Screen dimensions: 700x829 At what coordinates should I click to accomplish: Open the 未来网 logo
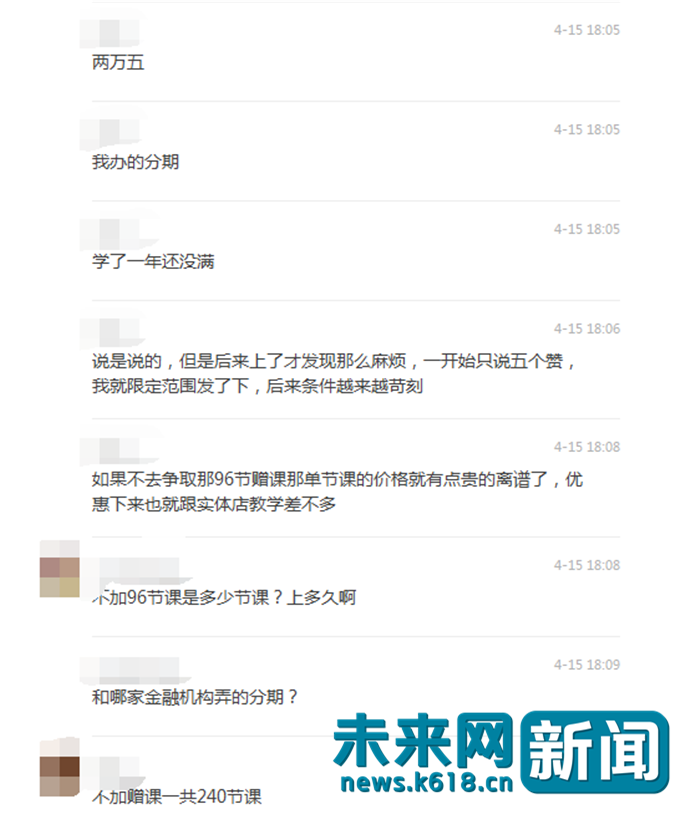click(423, 740)
